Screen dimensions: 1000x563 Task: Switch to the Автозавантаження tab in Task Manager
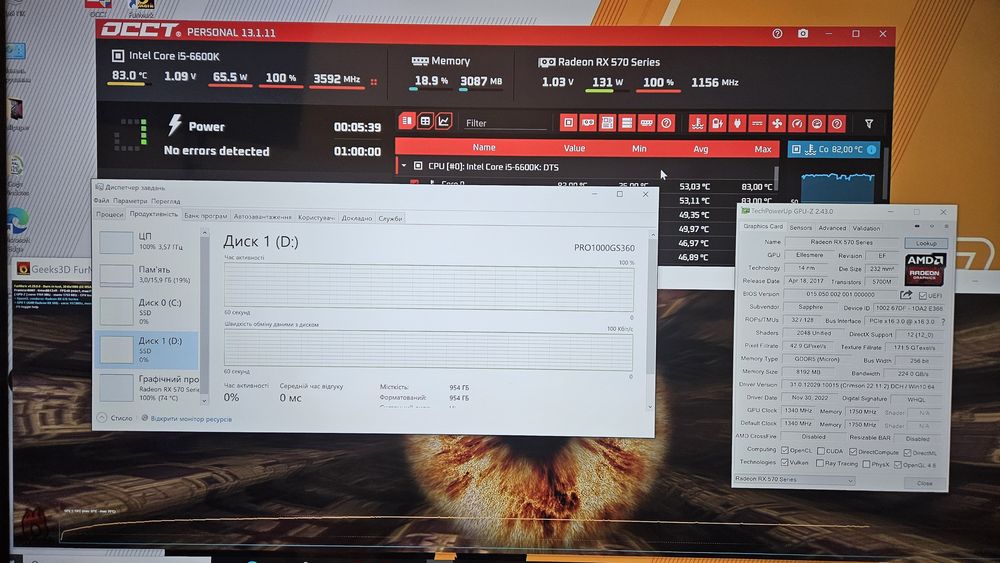tap(262, 217)
